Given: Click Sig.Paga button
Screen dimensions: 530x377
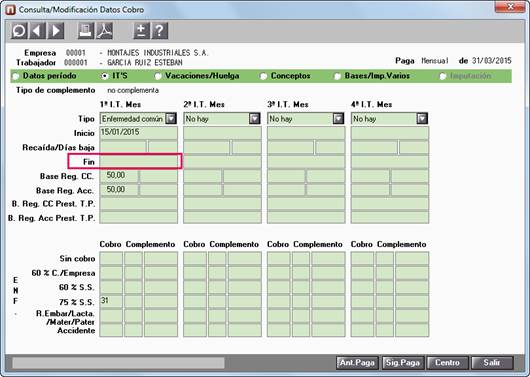Looking at the screenshot, I should tap(403, 363).
